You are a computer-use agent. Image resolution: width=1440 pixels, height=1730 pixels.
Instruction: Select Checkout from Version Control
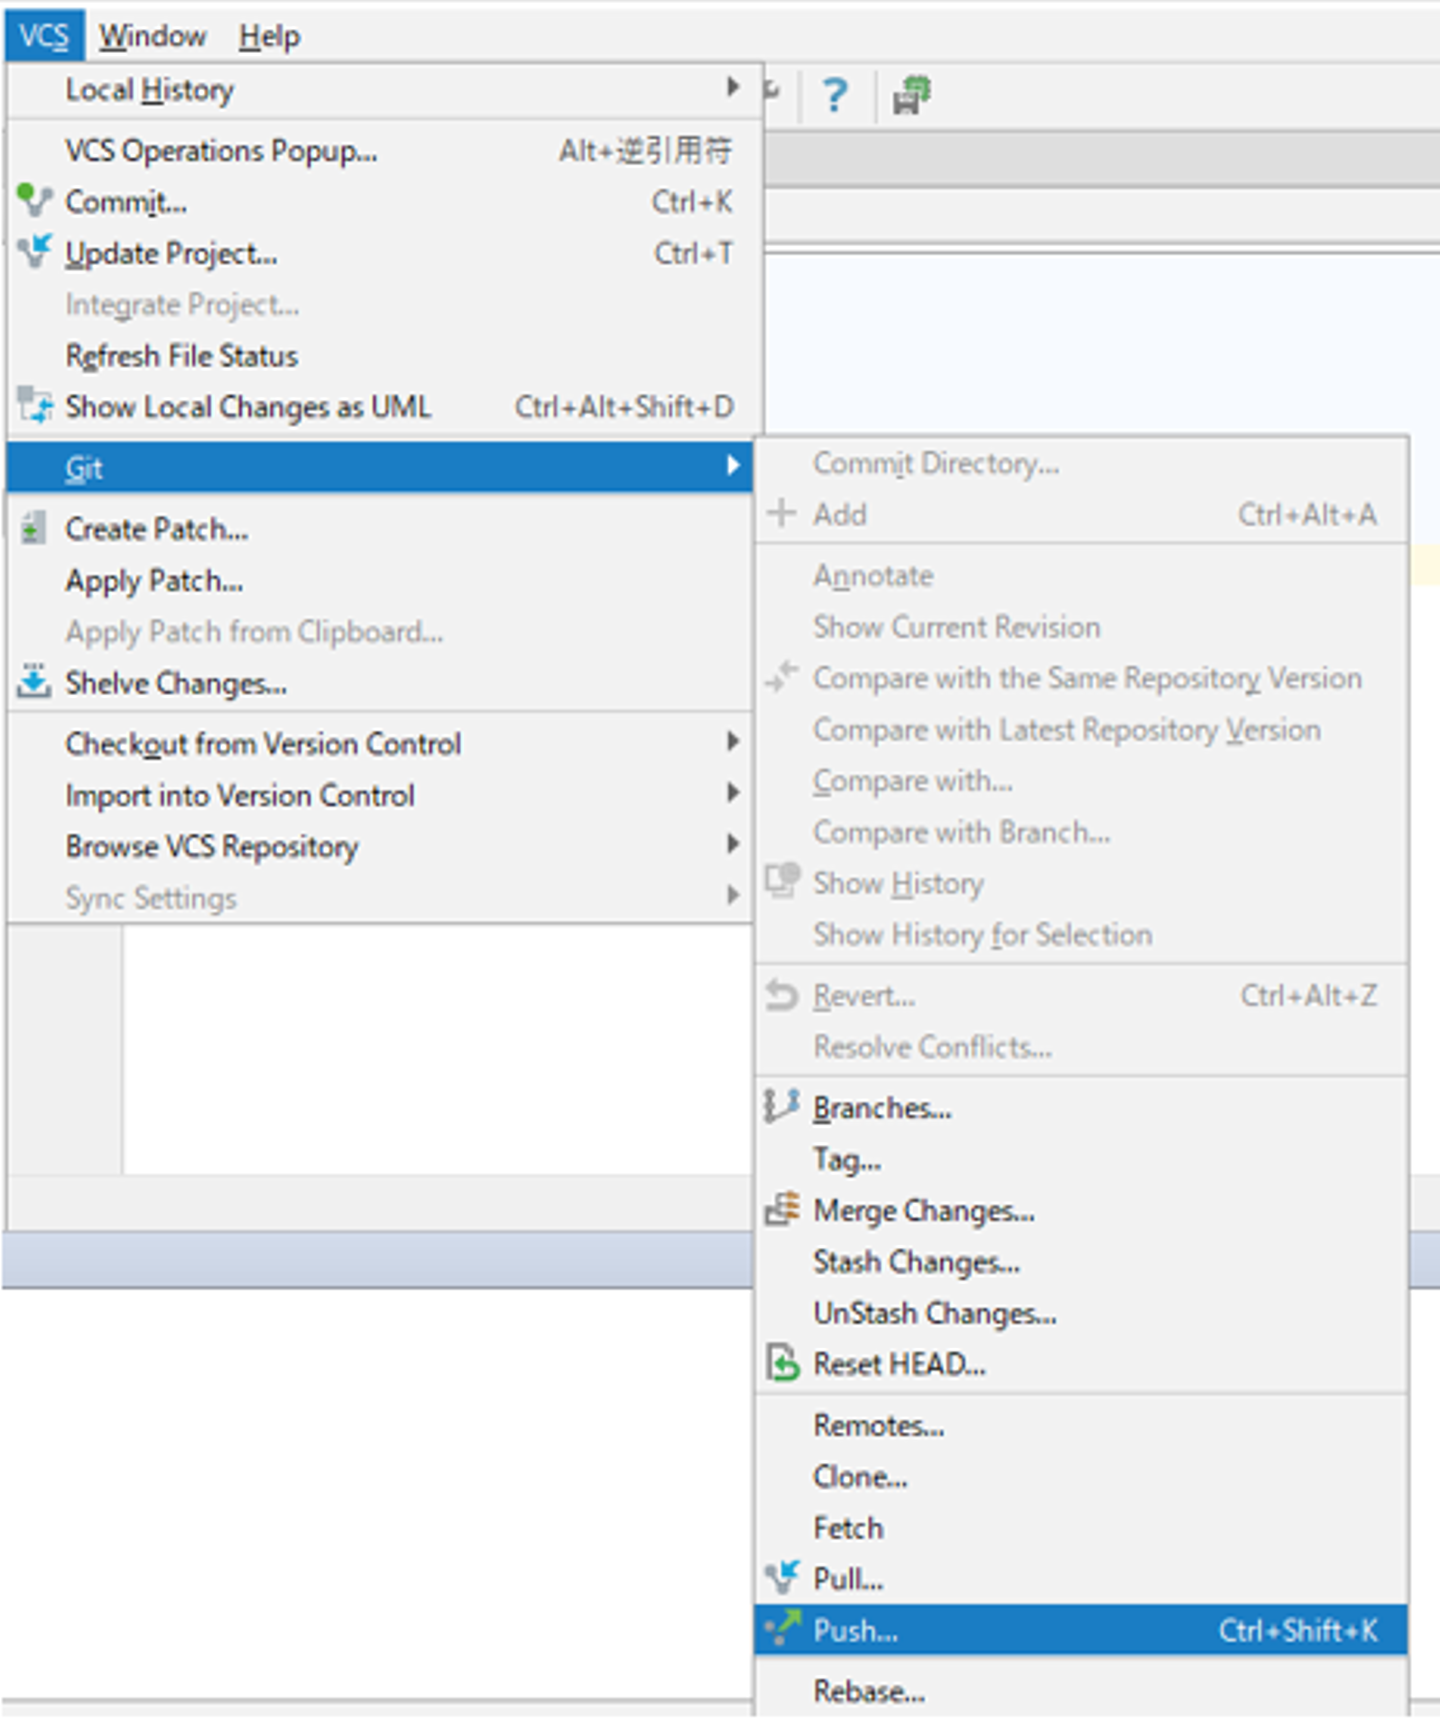(x=380, y=743)
